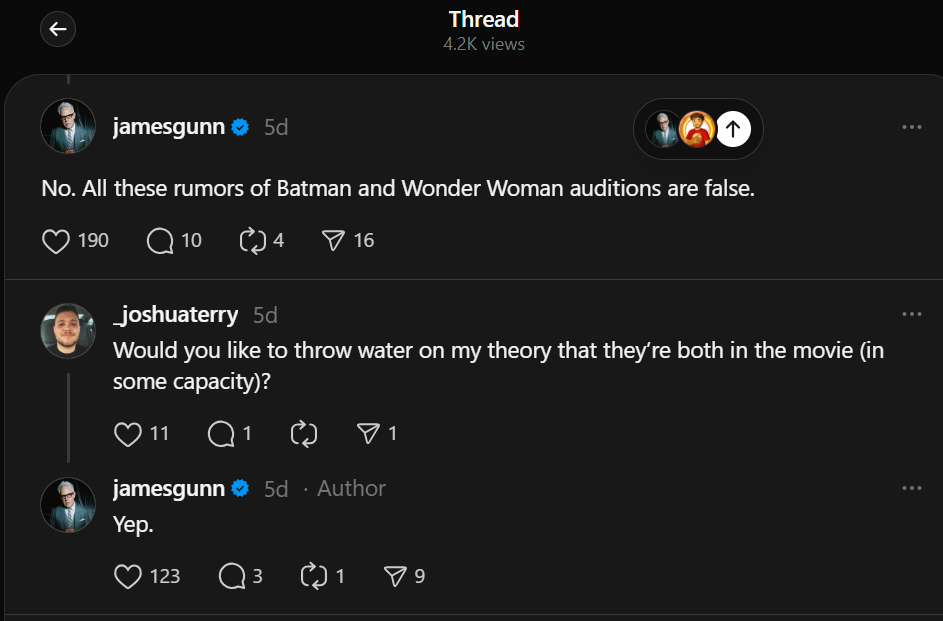
Task: Comment on the 'Yep.' reply
Action: point(232,576)
